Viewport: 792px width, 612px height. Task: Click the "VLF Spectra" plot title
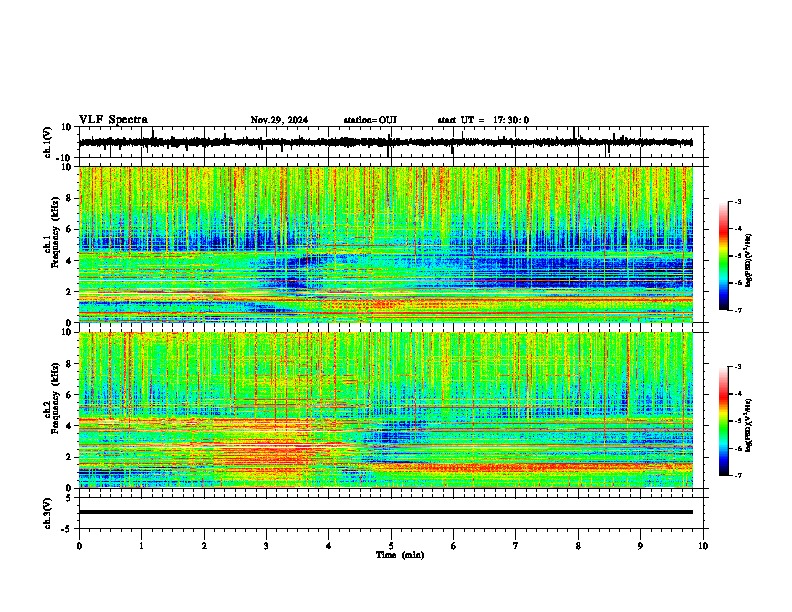tap(113, 120)
